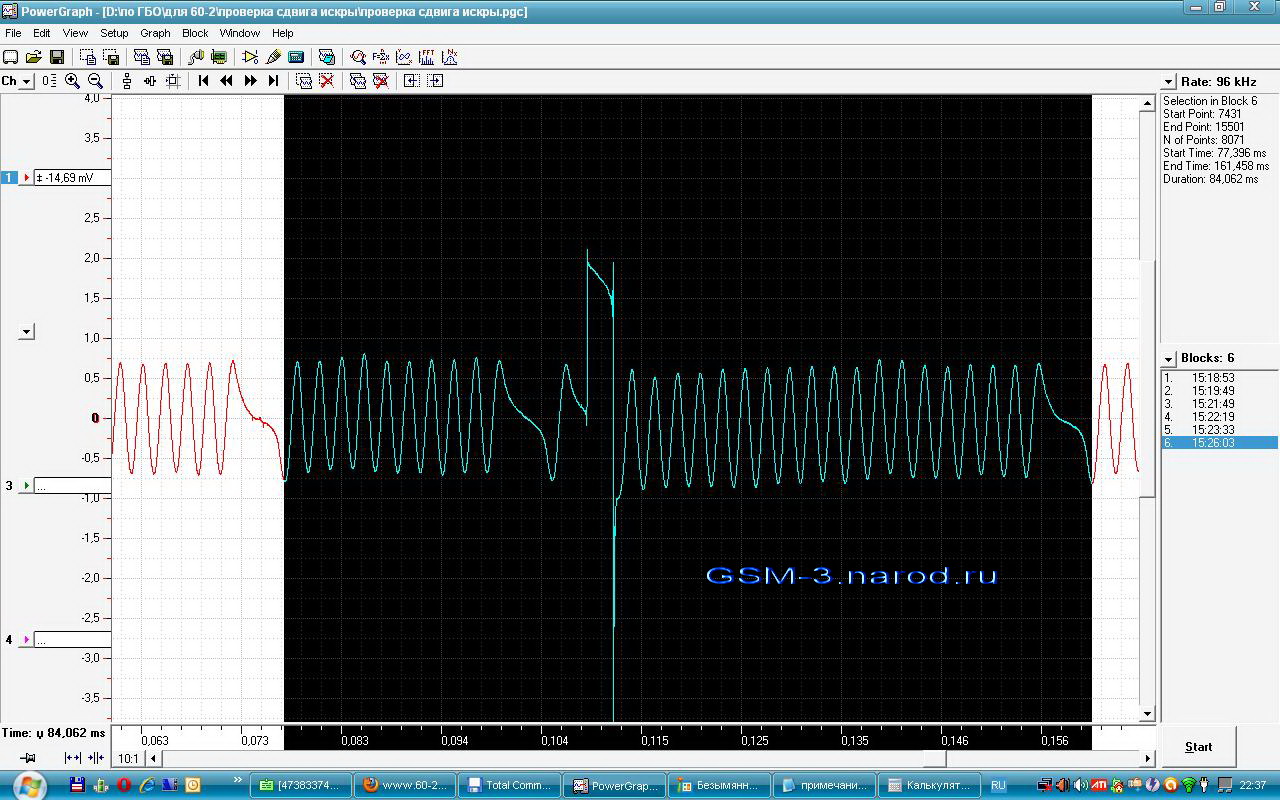
Task: Jump to the first block arrow
Action: [x=203, y=81]
